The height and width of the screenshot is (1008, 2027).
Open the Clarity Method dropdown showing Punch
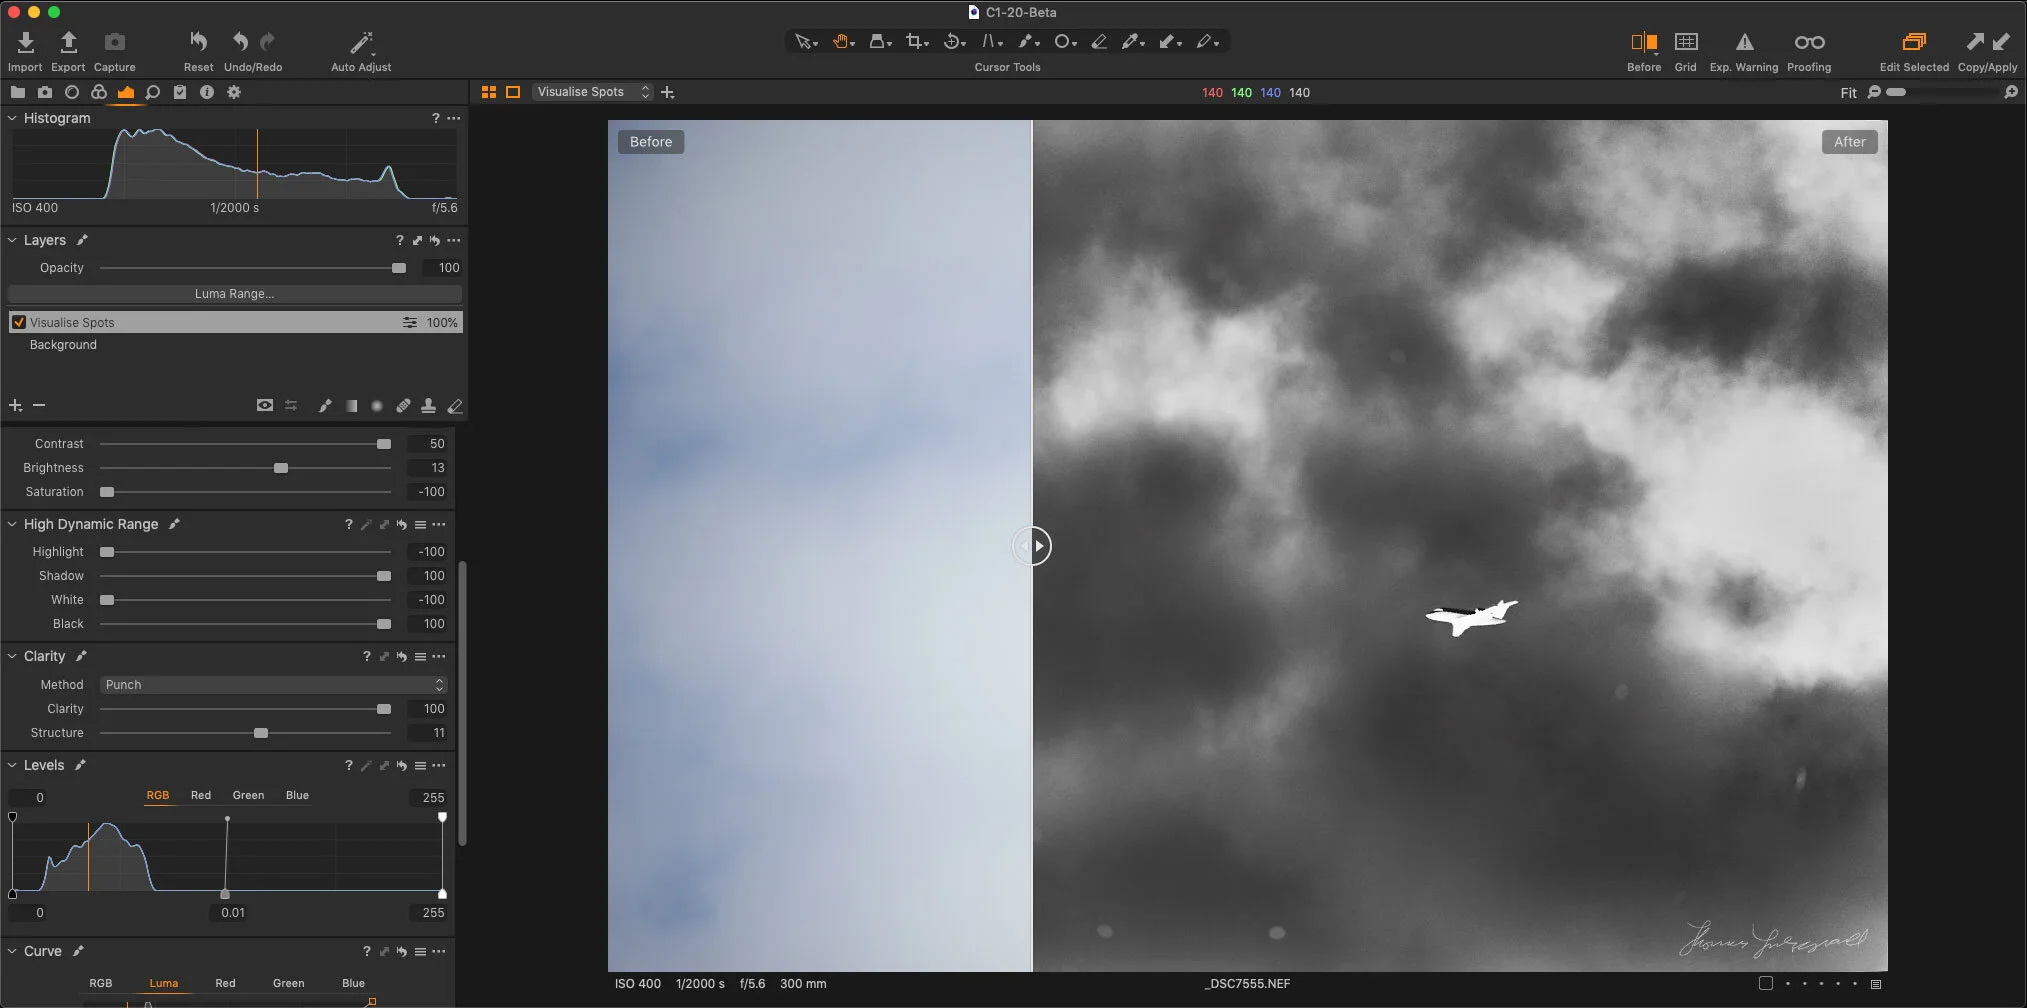pos(271,684)
